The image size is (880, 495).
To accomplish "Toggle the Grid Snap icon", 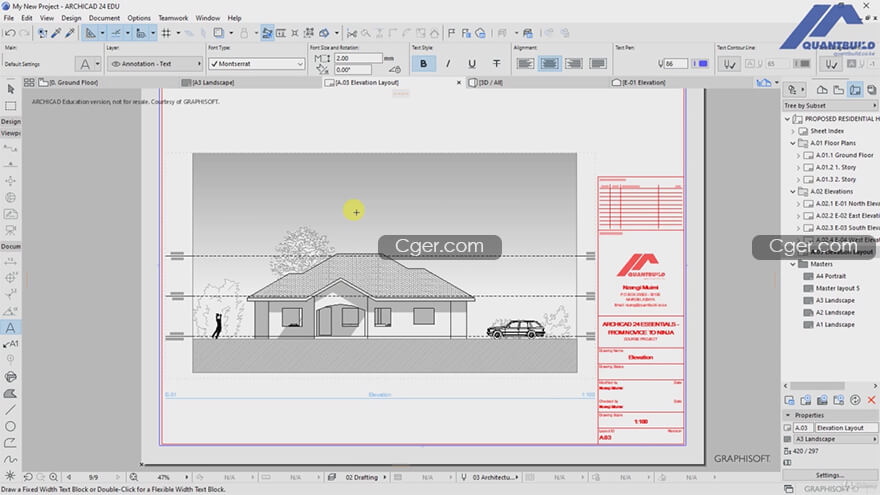I will click(166, 33).
